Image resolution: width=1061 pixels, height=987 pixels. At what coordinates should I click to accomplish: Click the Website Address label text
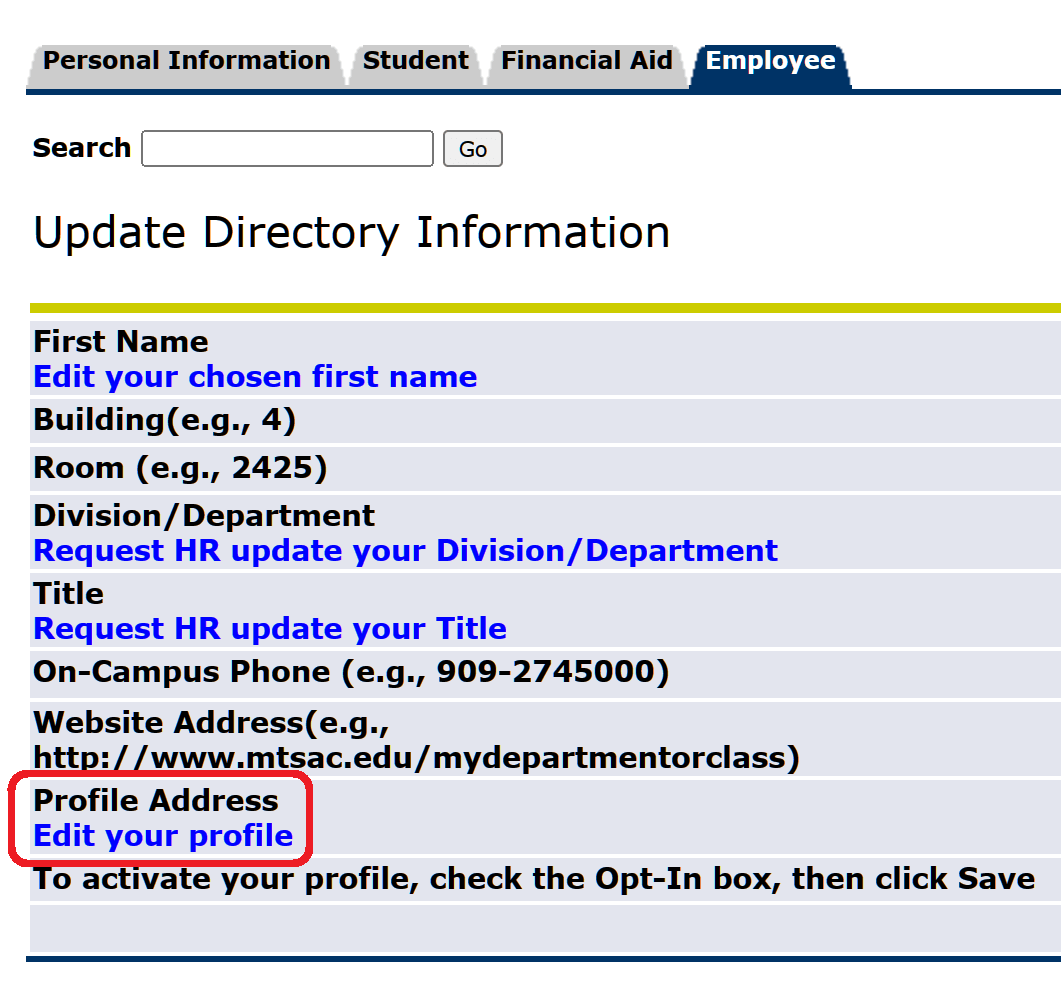416,739
